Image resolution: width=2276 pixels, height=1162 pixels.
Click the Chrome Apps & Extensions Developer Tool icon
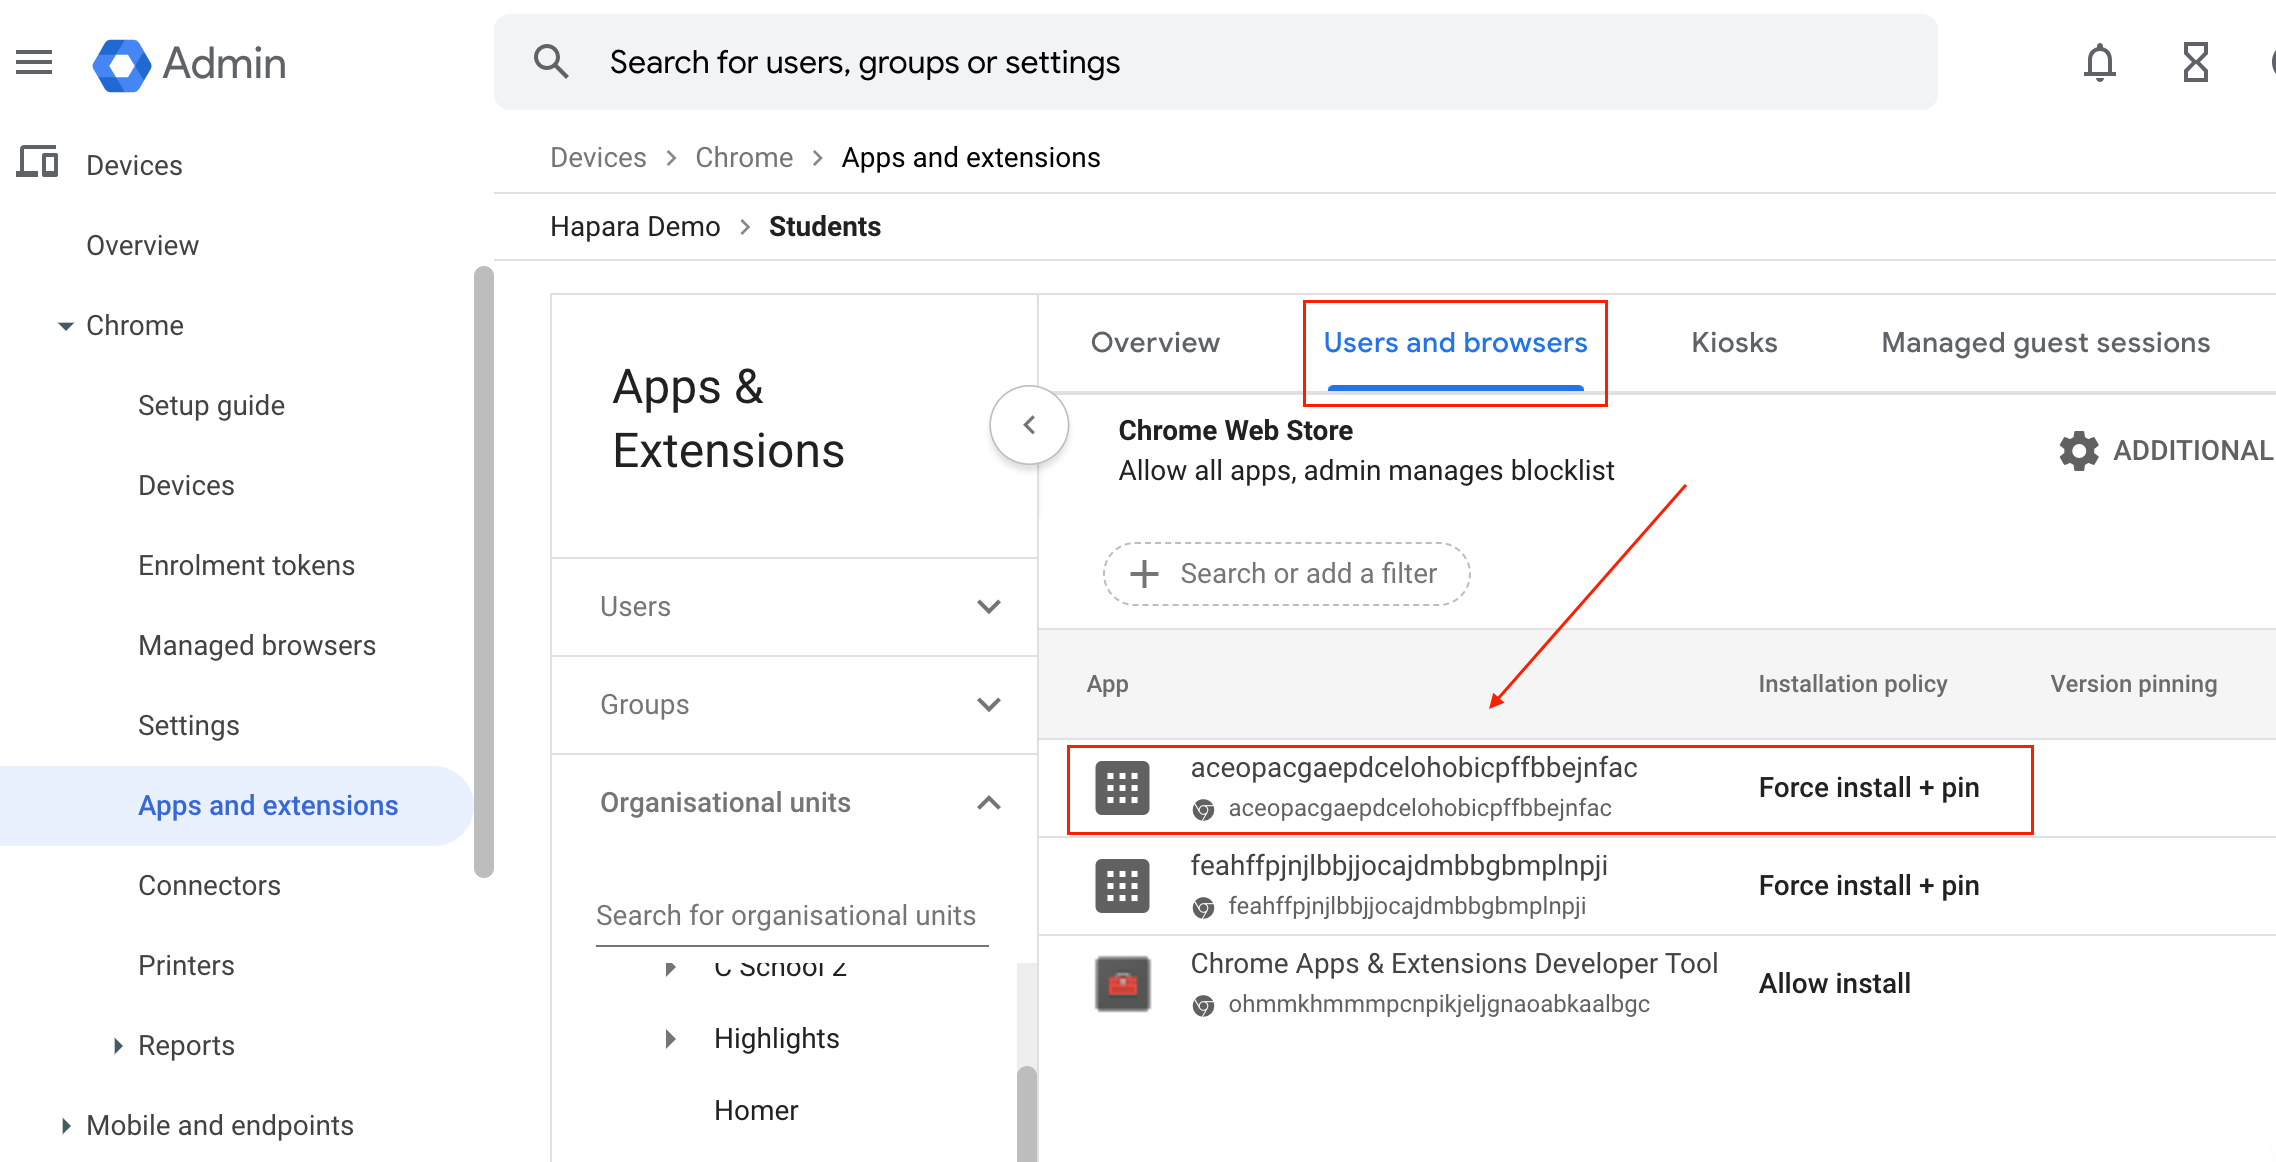click(x=1122, y=983)
